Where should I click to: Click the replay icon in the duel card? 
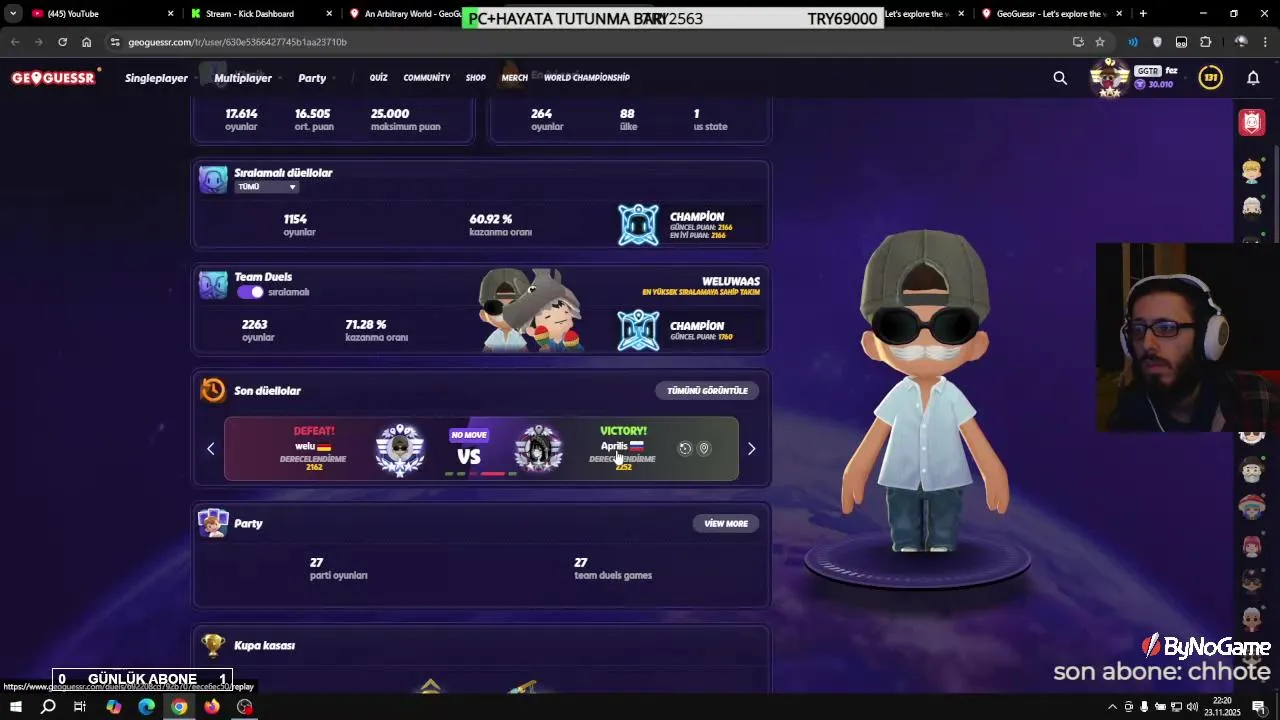coord(685,449)
